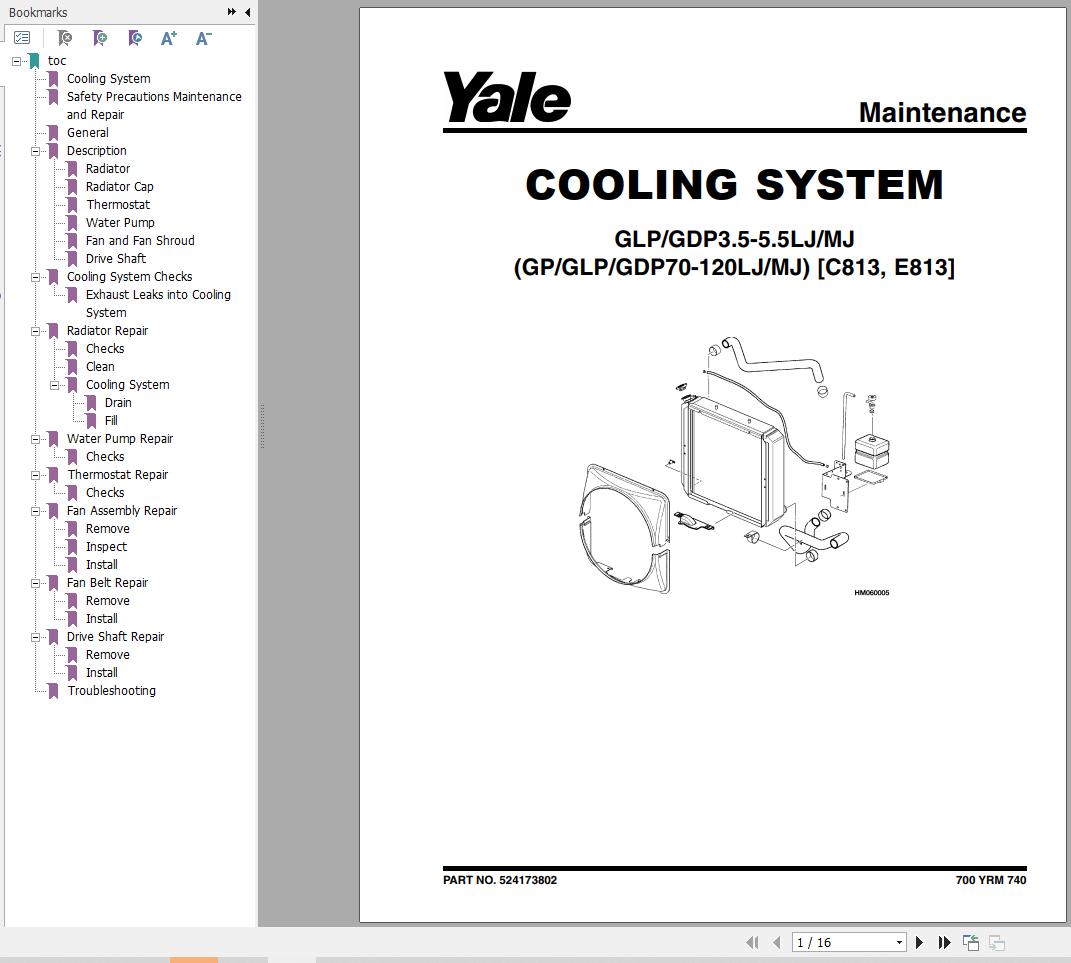
Task: Click the previous view icon
Action: 971,943
